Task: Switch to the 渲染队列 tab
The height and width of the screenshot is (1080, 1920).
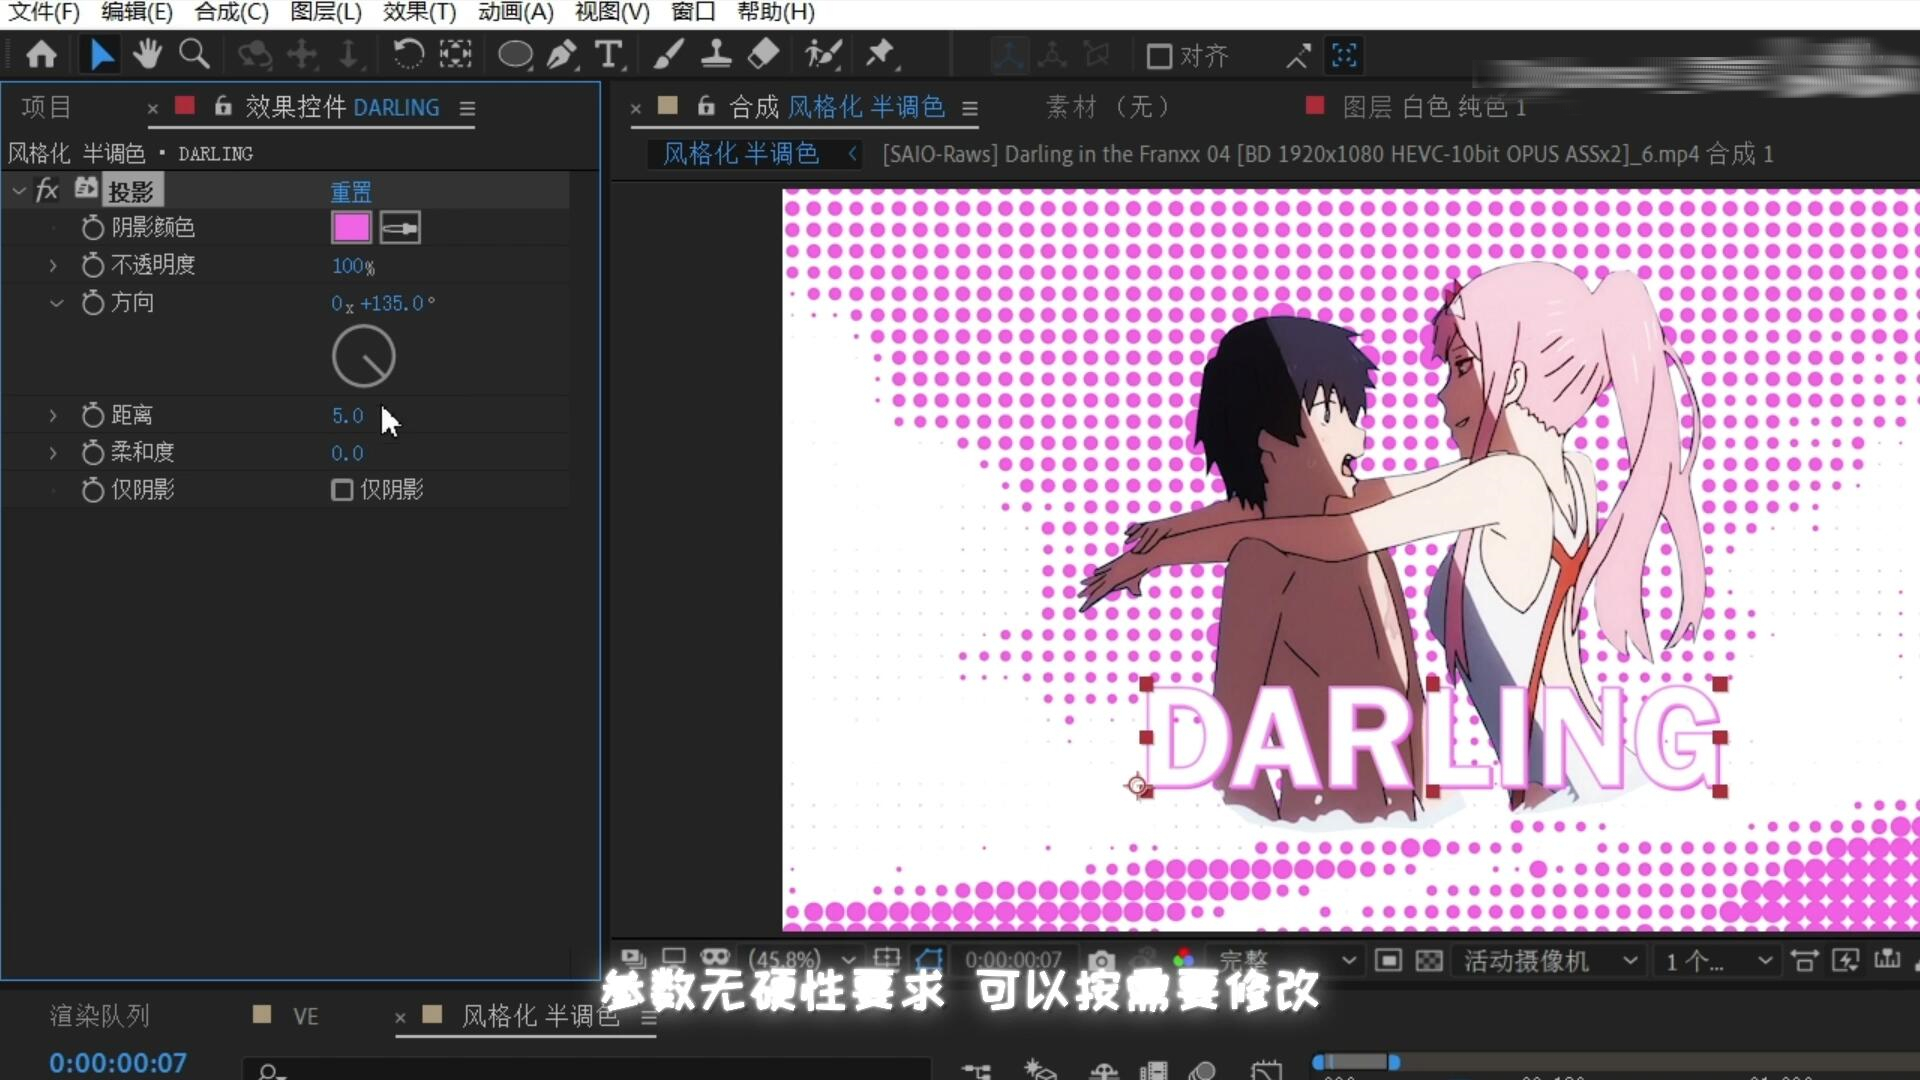Action: tap(99, 1016)
